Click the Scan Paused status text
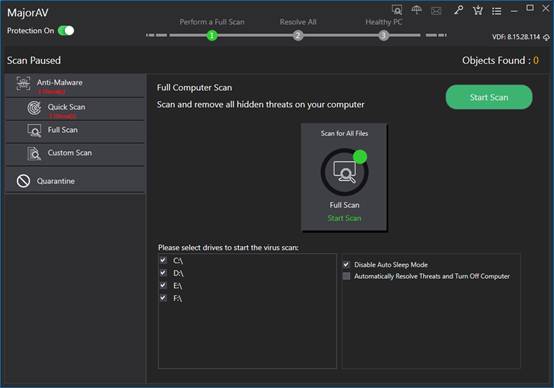Viewport: 554px width, 388px height. coord(34,60)
